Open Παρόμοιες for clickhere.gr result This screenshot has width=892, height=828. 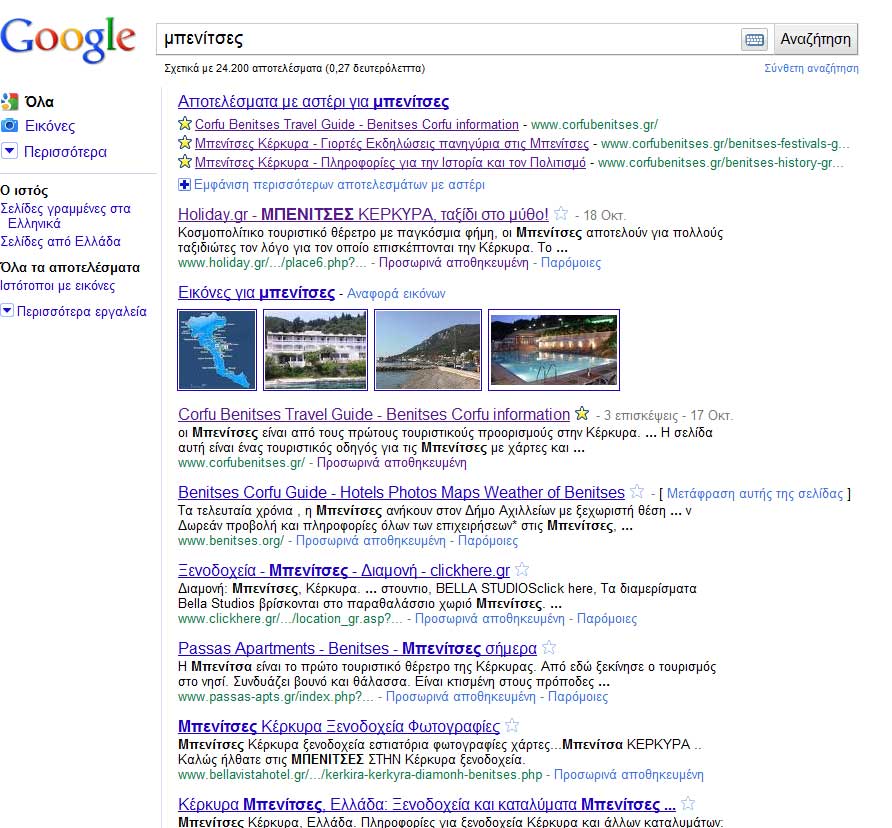coord(607,619)
